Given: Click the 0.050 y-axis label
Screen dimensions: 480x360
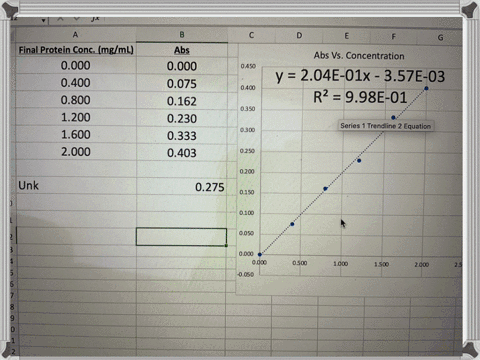Looking at the screenshot, I should click(246, 233).
